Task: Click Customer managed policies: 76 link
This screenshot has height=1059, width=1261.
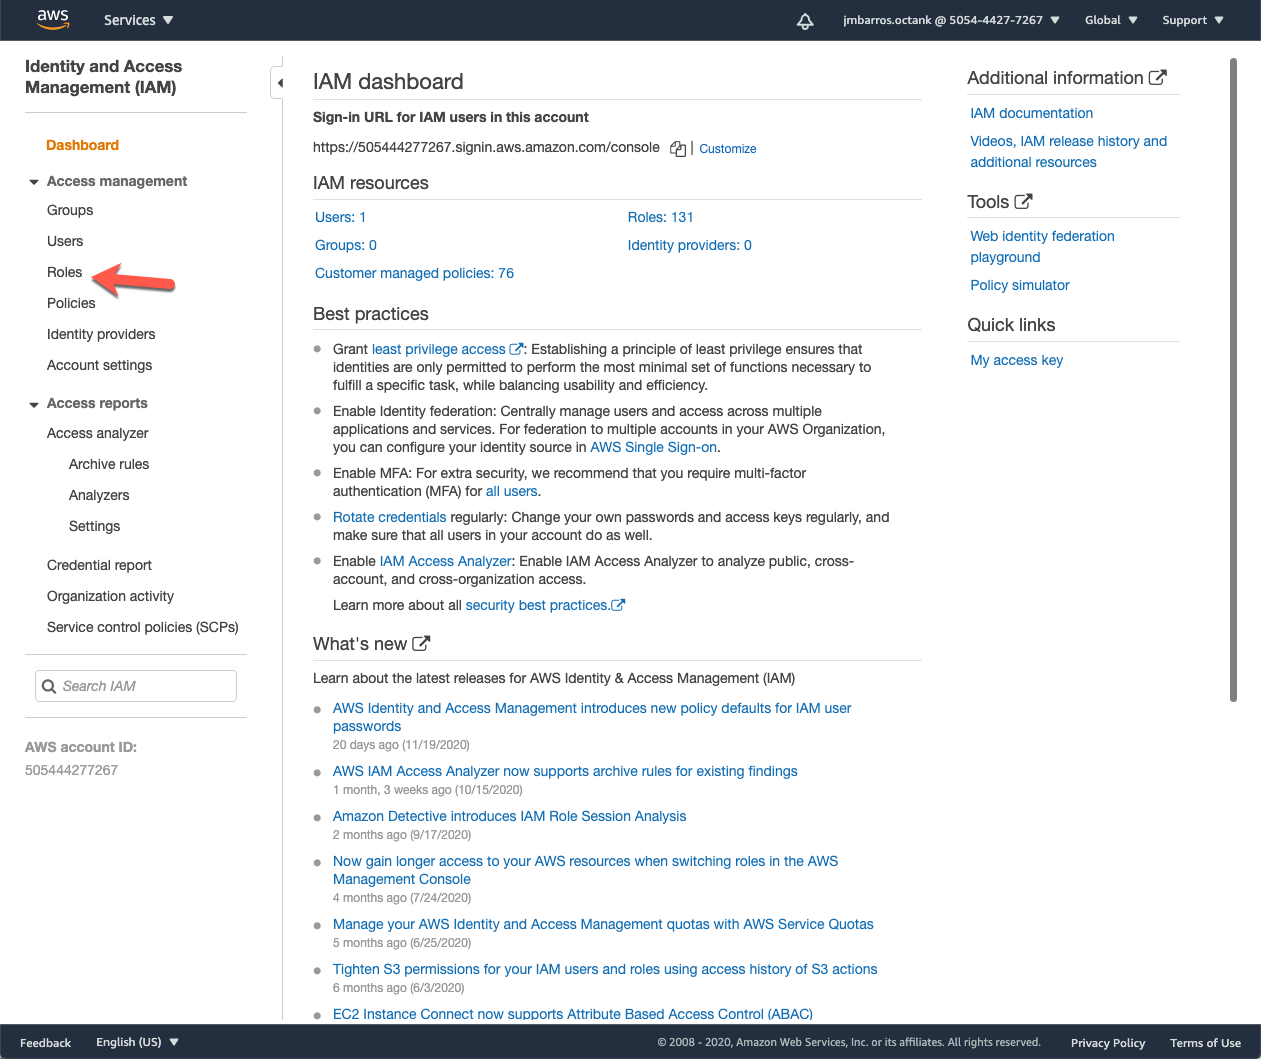Action: click(x=414, y=273)
